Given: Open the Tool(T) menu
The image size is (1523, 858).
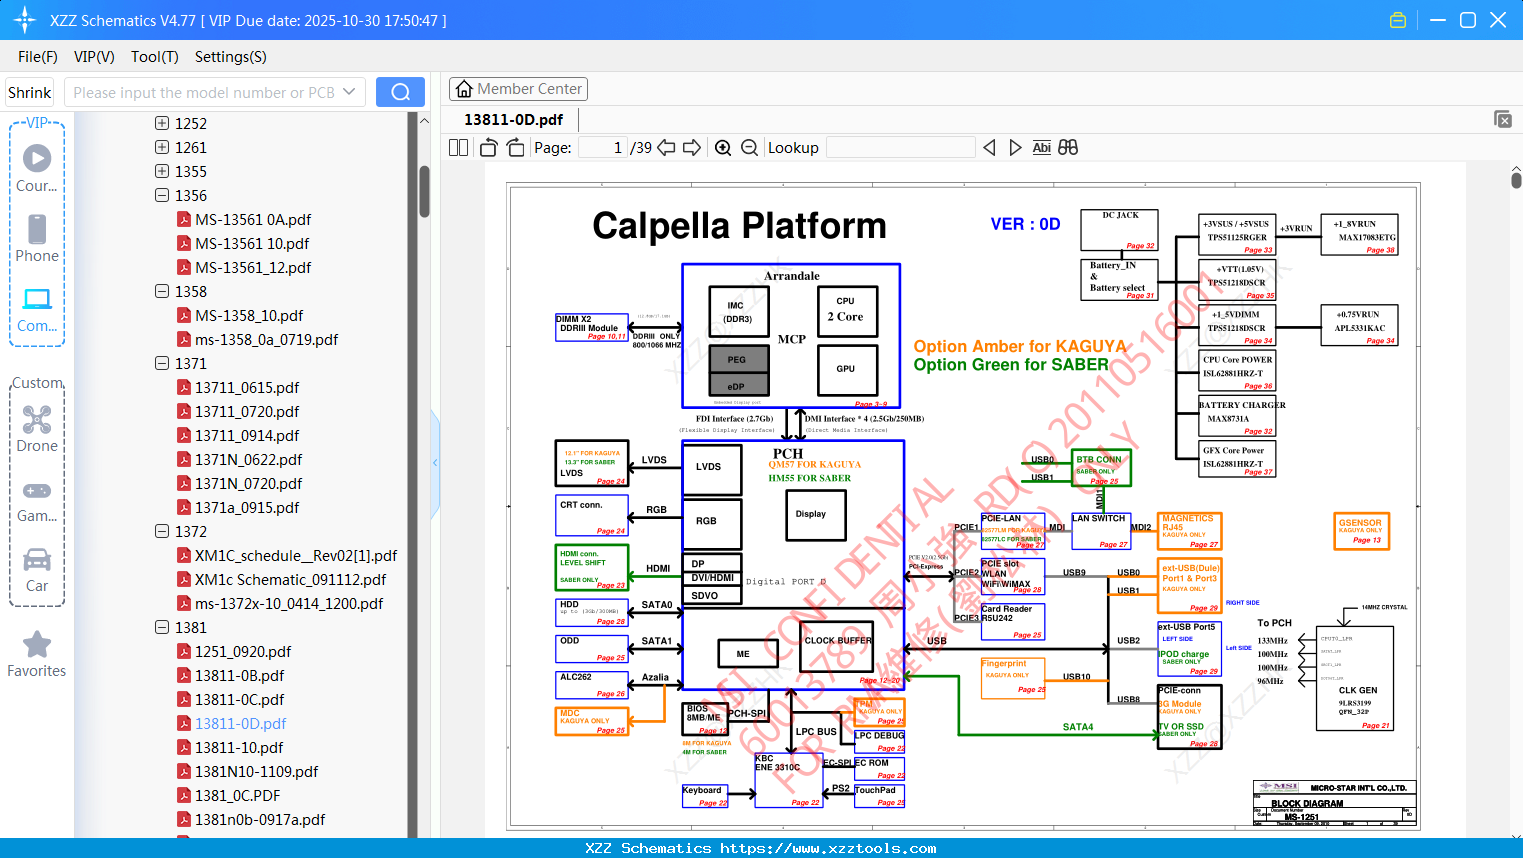Looking at the screenshot, I should pos(155,57).
